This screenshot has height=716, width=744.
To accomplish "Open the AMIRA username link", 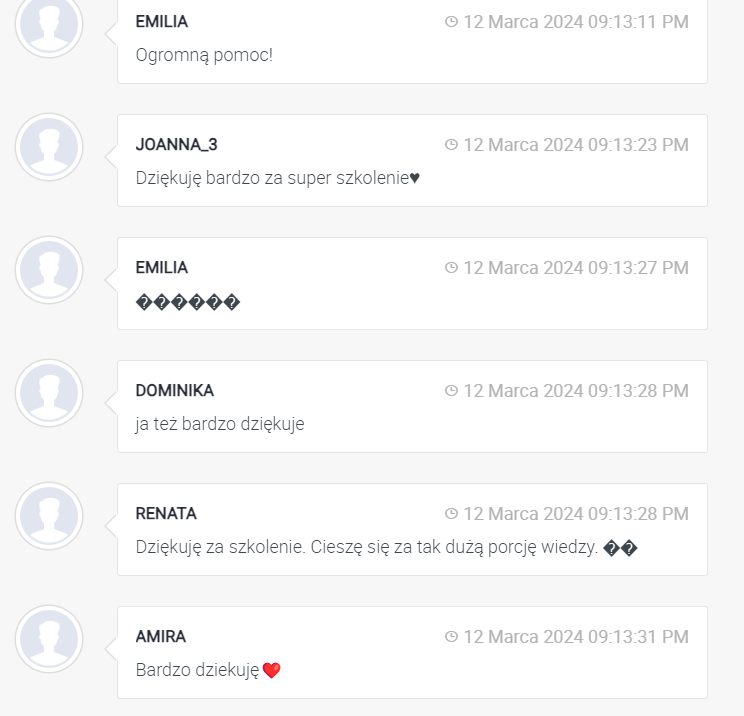I will coord(161,637).
